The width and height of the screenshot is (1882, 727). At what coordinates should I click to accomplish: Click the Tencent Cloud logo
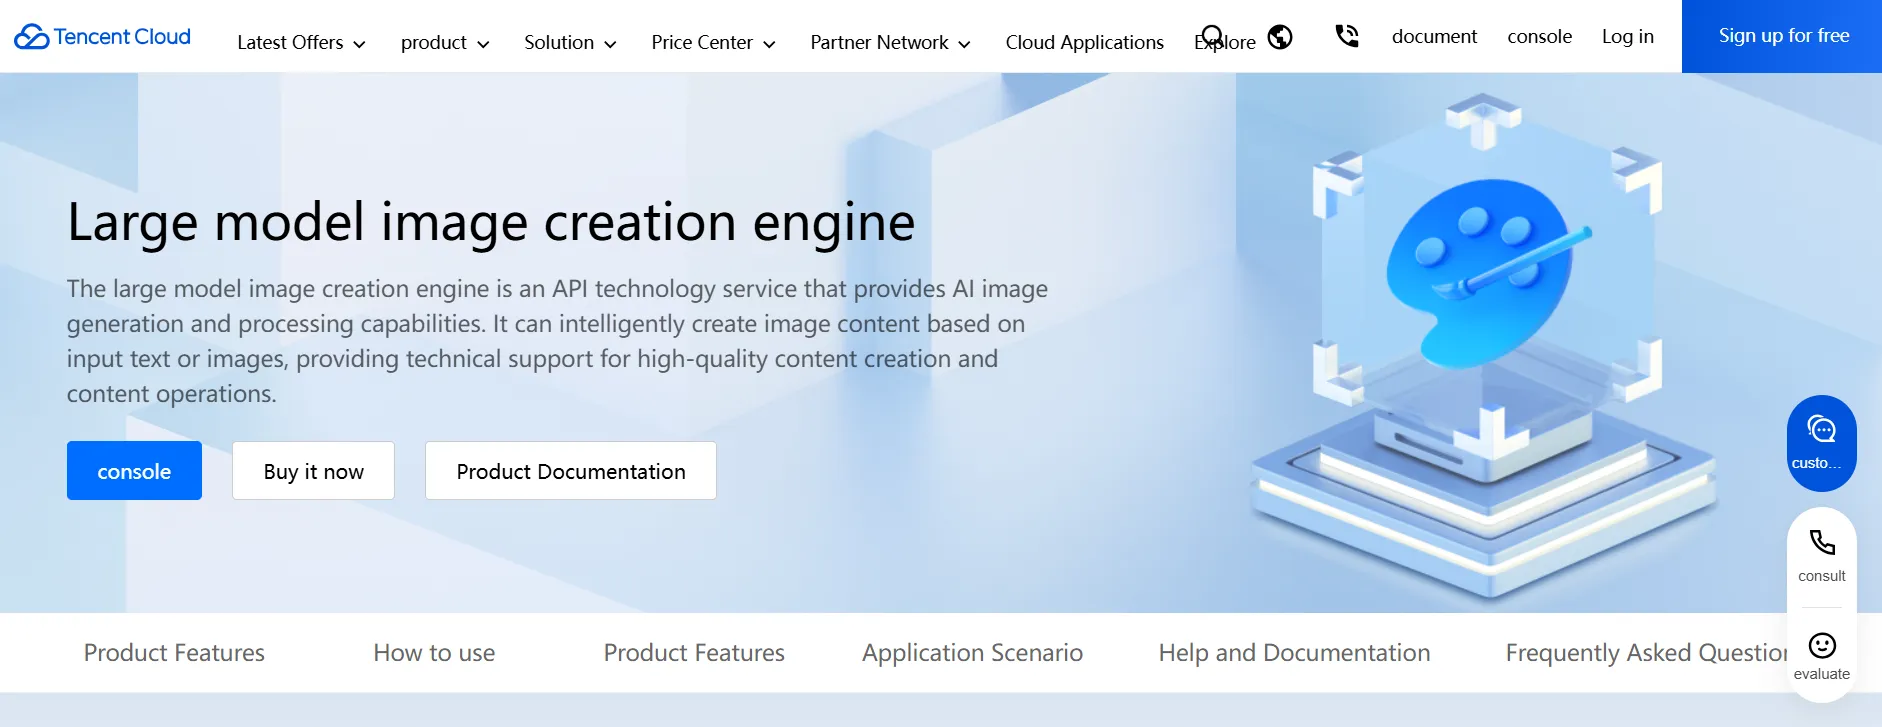[102, 37]
